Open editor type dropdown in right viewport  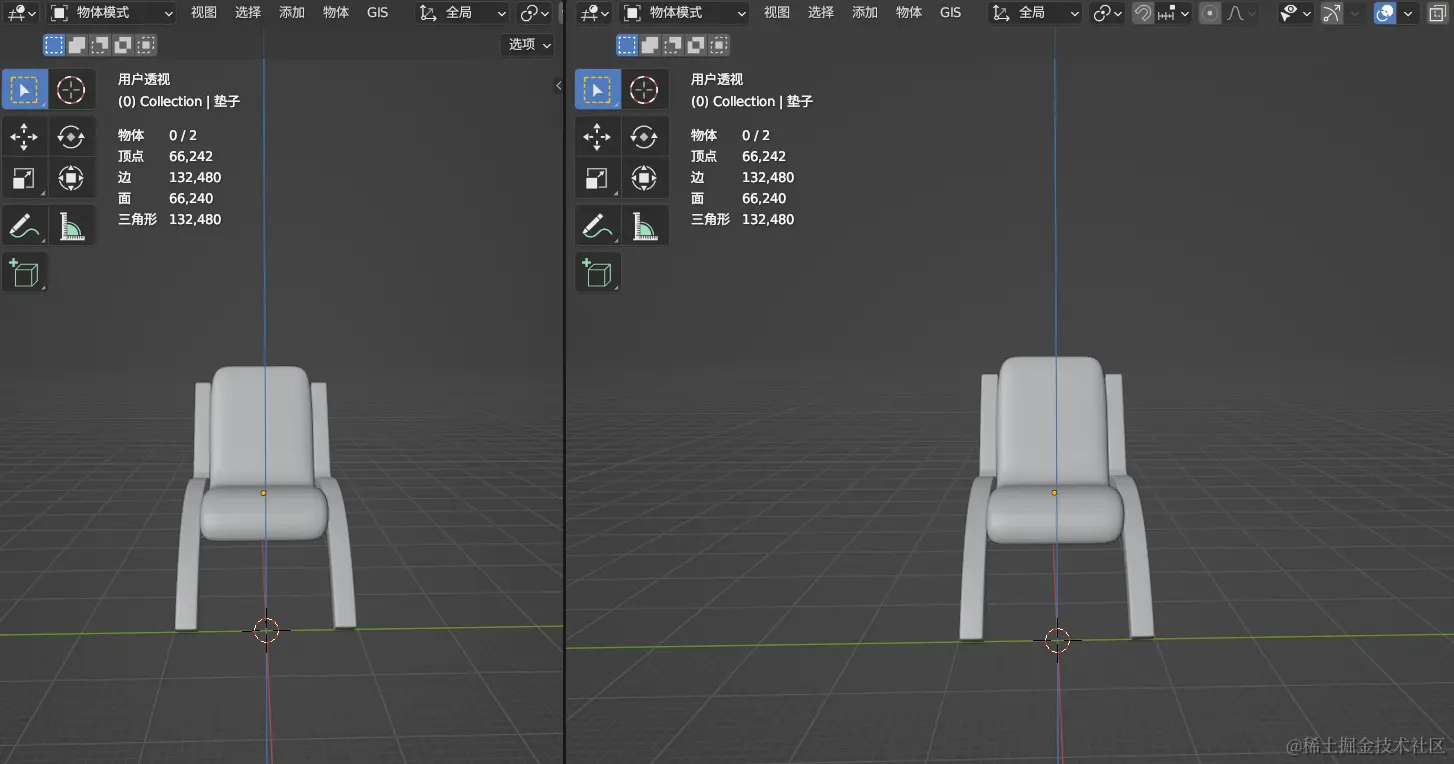point(594,13)
